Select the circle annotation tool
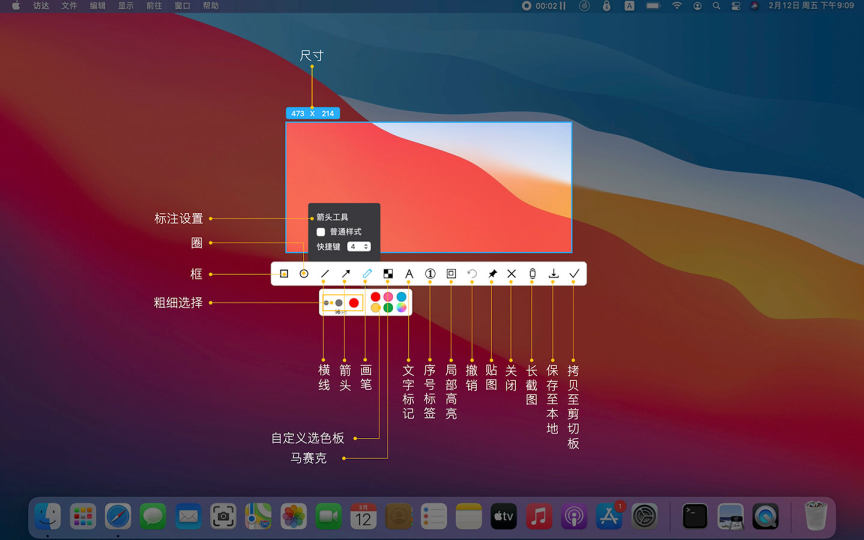This screenshot has height=540, width=864. tap(304, 273)
